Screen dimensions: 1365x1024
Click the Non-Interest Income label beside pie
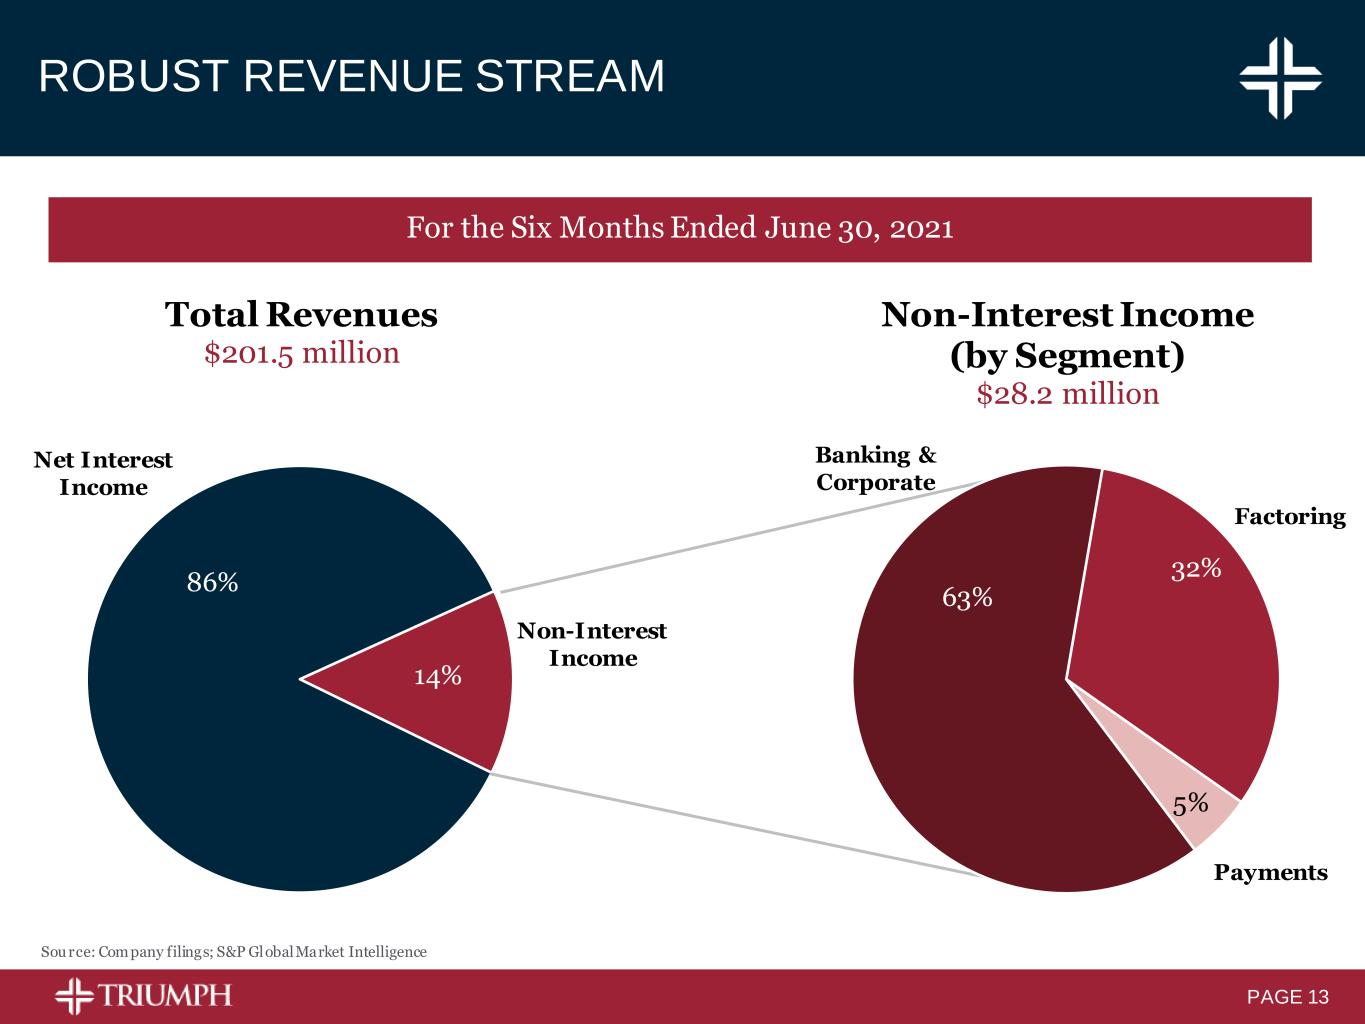592,644
